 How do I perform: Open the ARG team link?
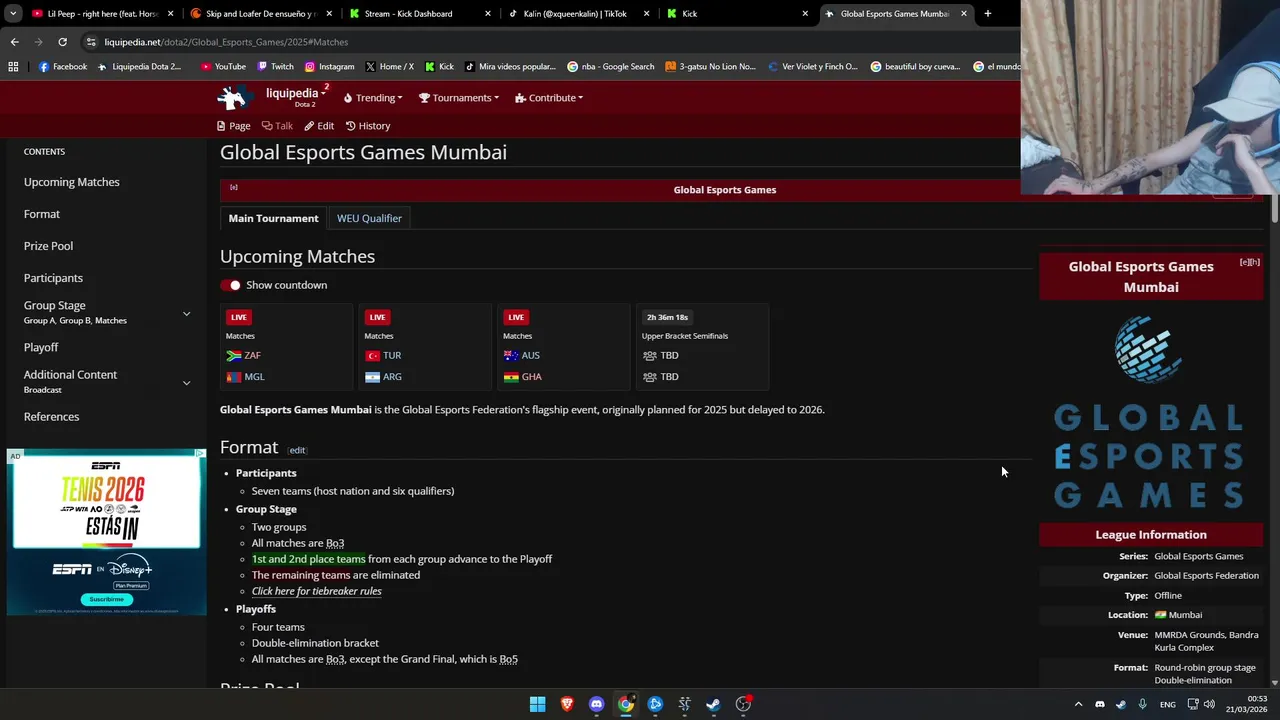click(392, 377)
